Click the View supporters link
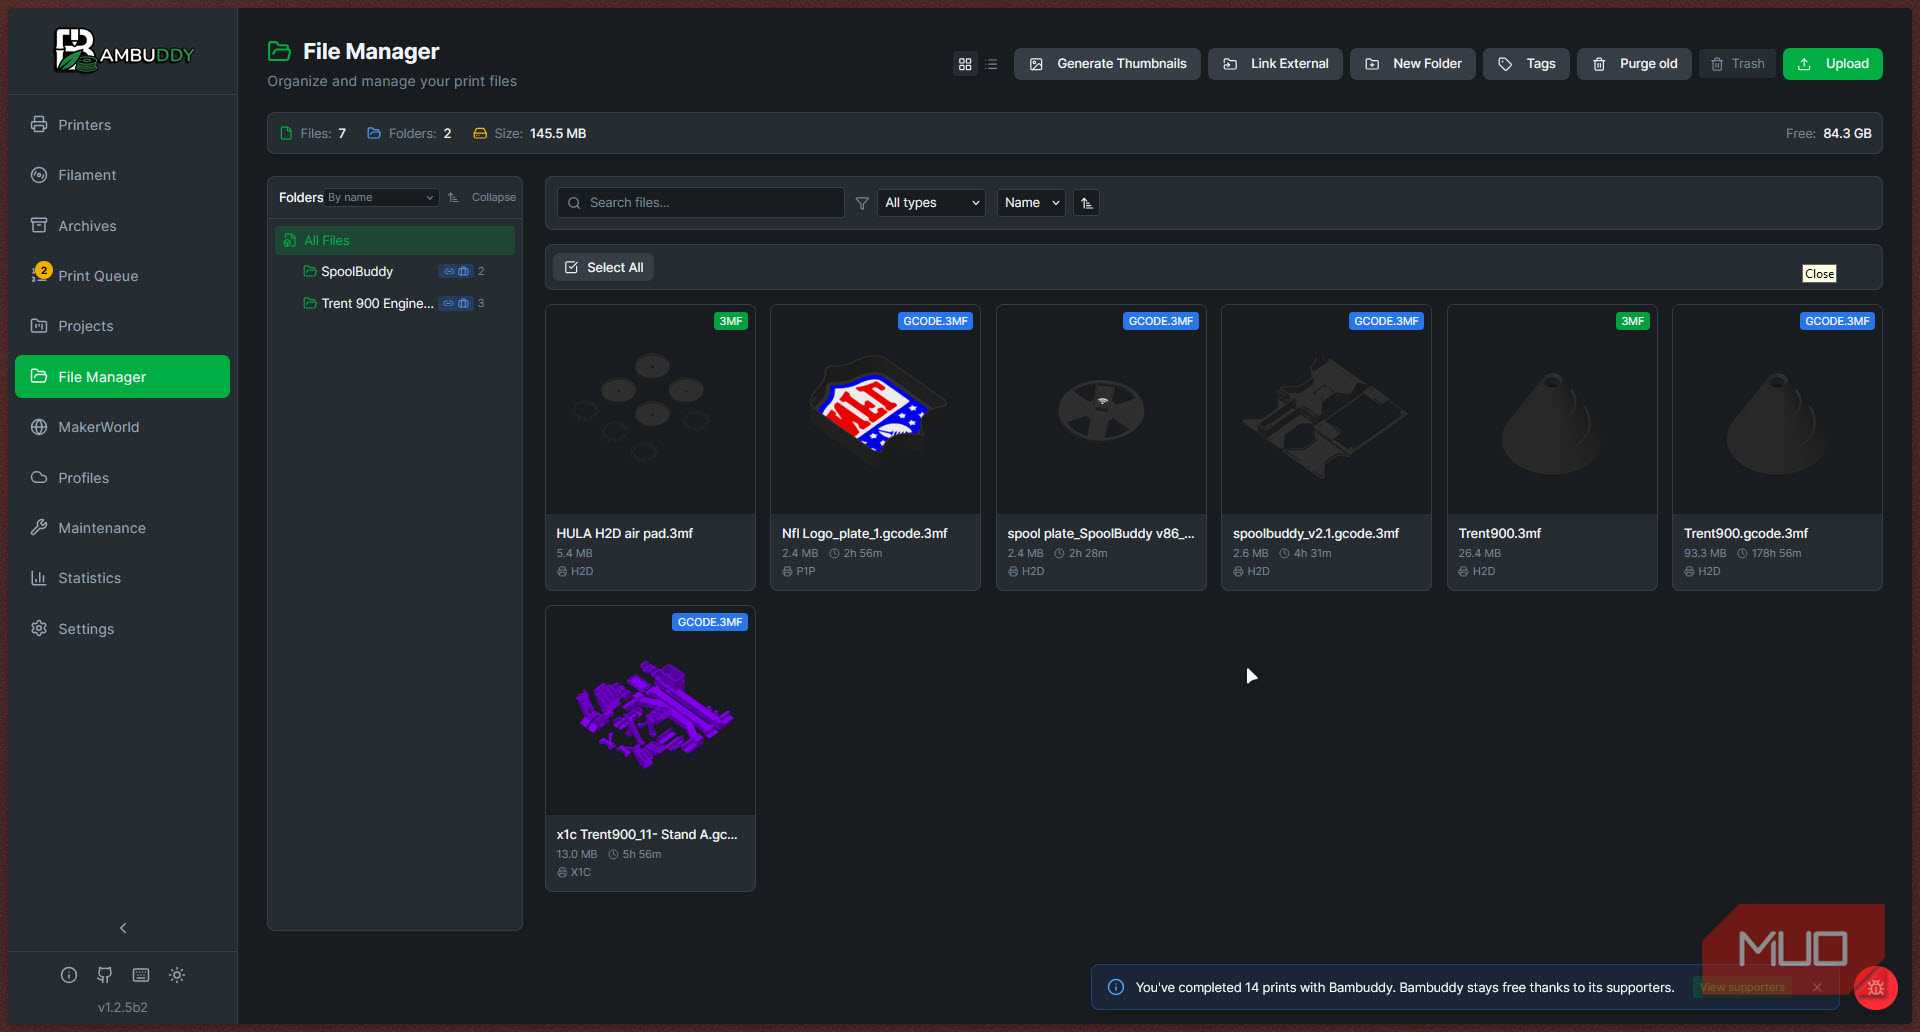Viewport: 1920px width, 1032px height. point(1743,988)
